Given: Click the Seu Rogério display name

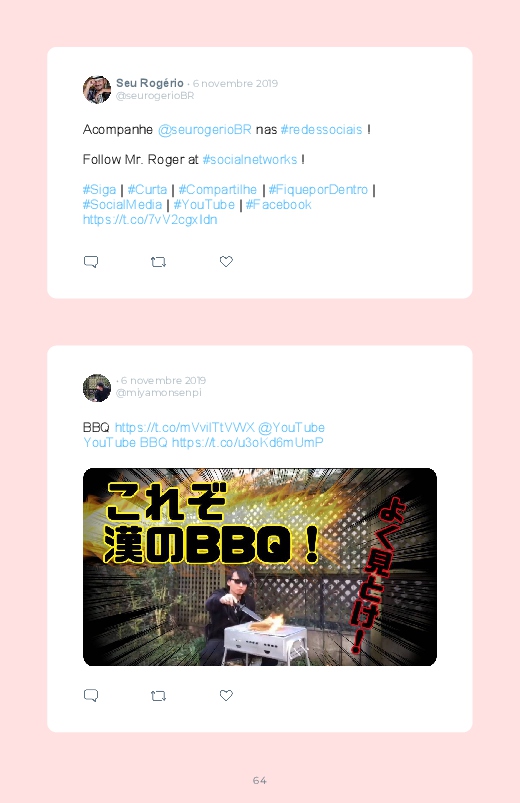Looking at the screenshot, I should tap(150, 83).
